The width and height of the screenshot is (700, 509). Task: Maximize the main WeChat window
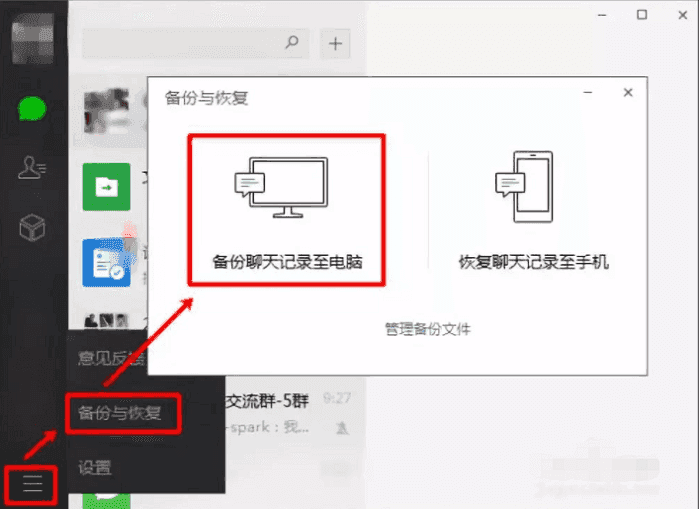(x=642, y=15)
